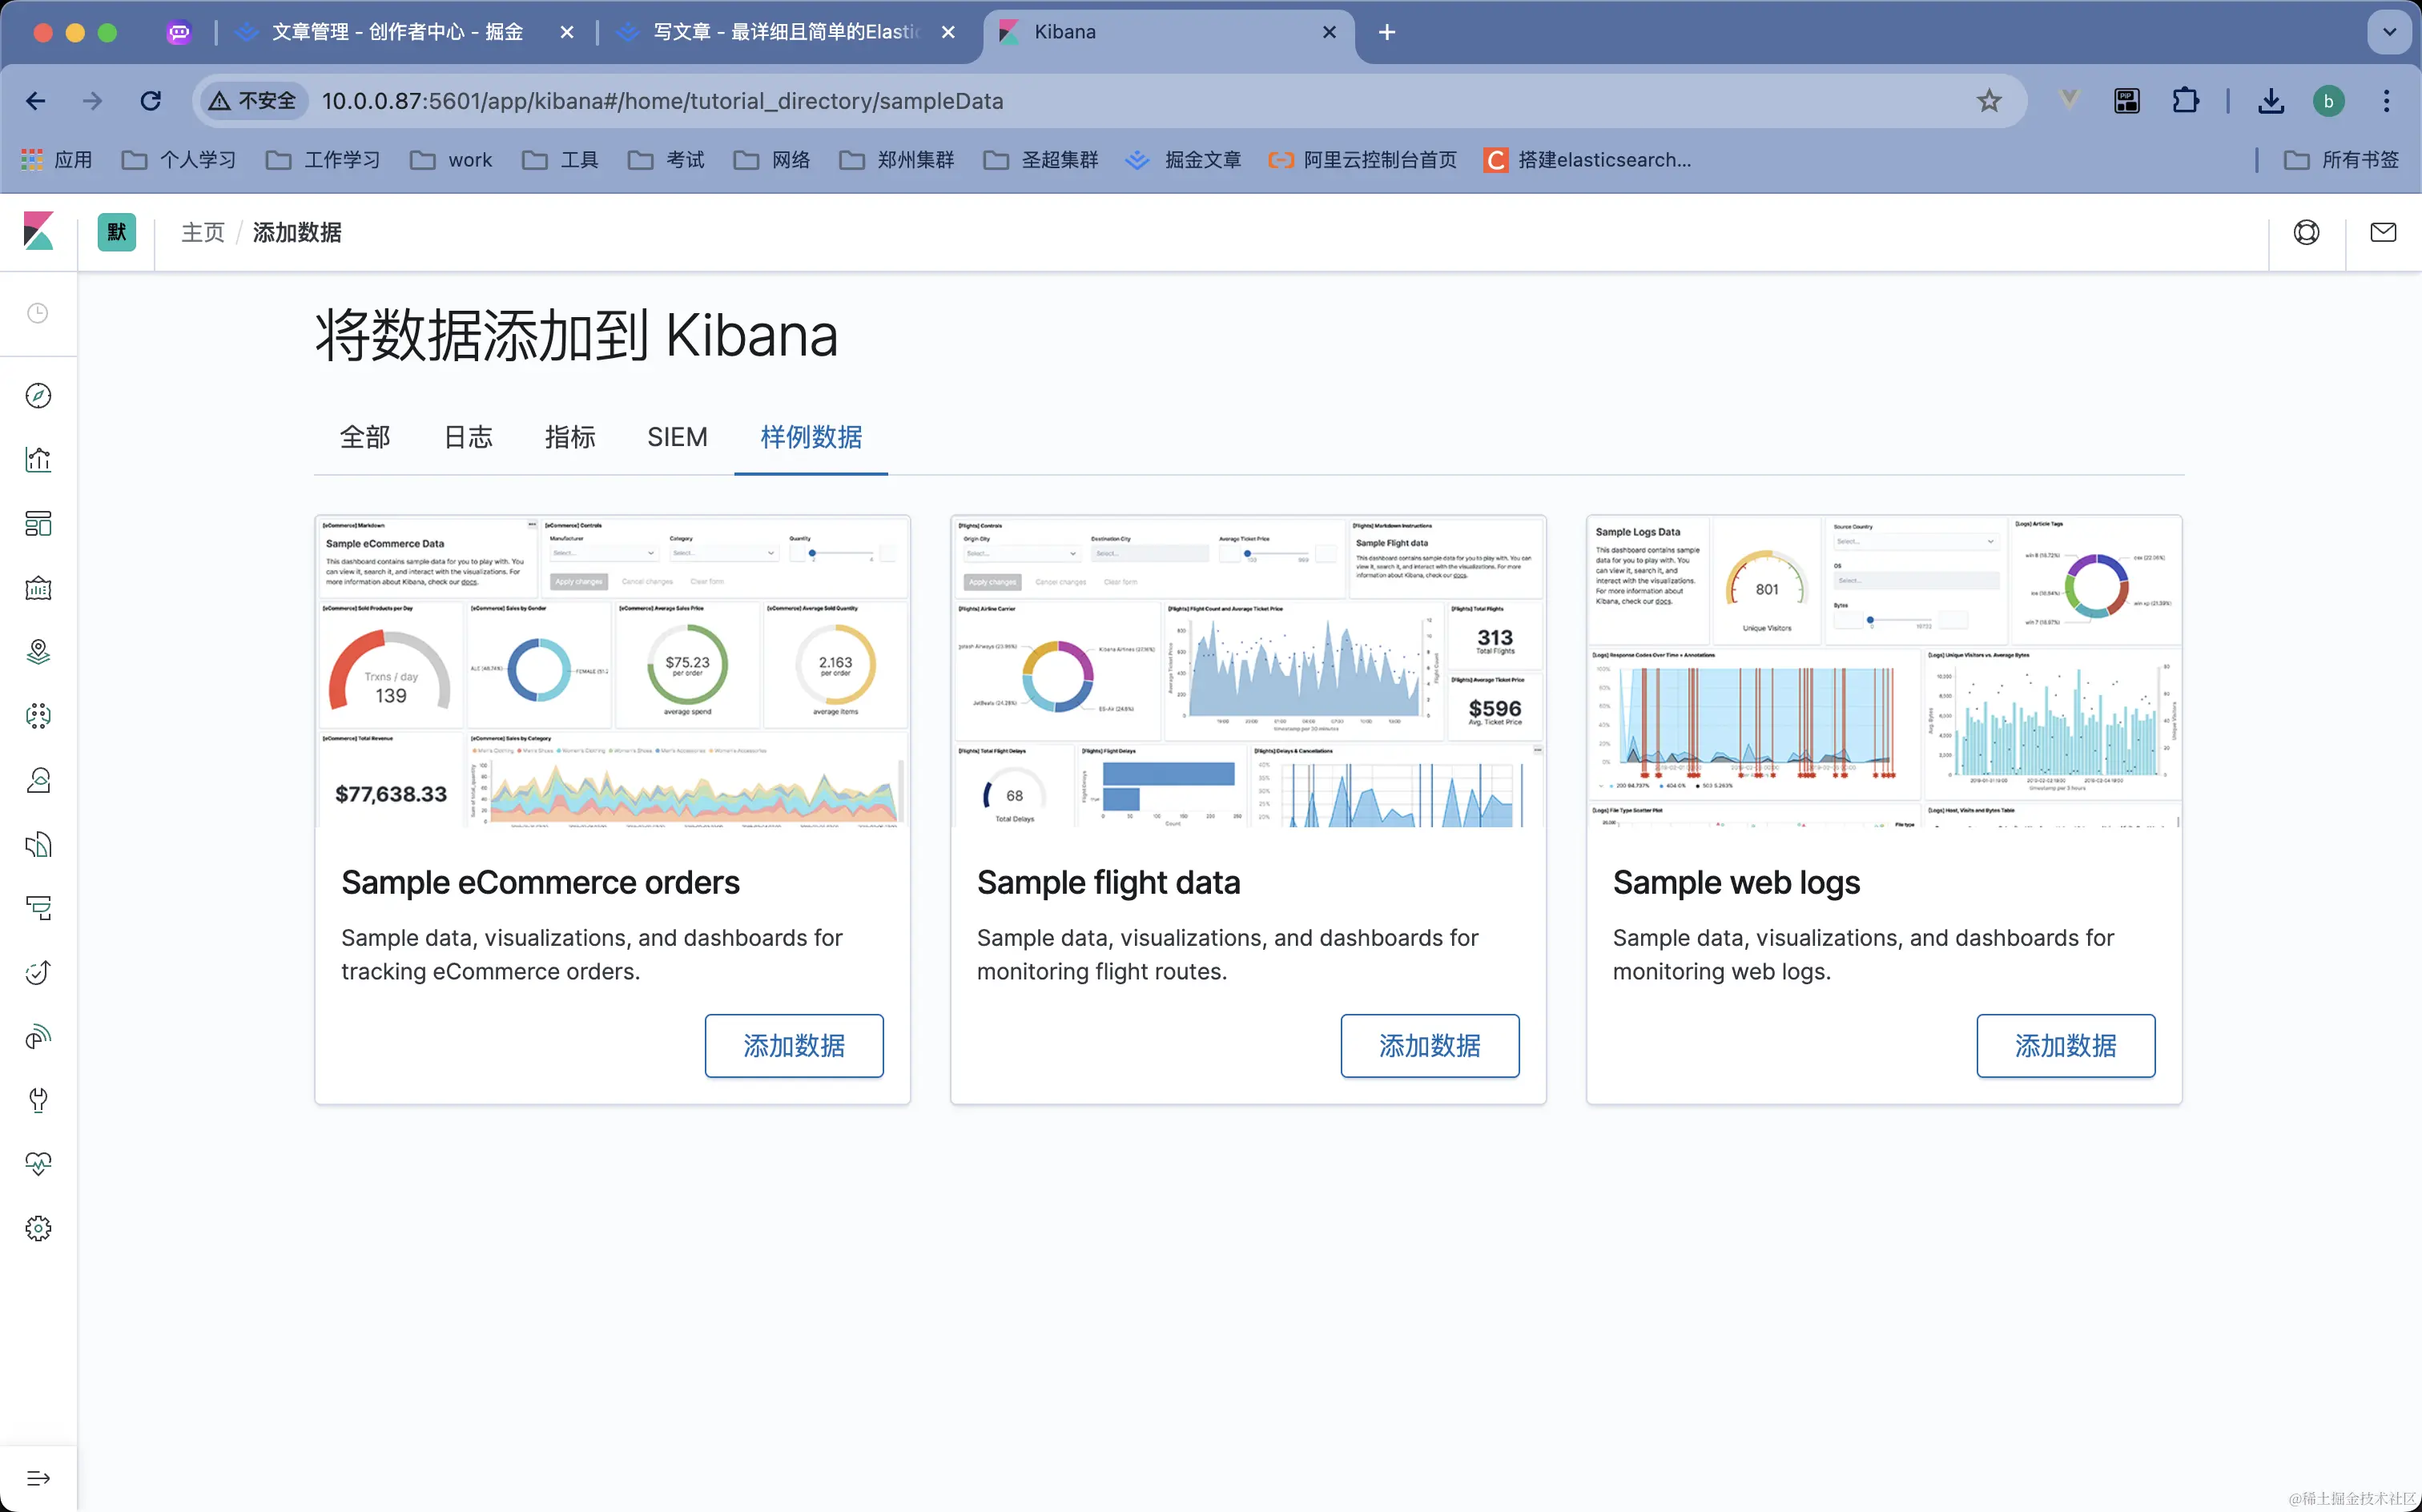Reload the current page
This screenshot has width=2422, height=1512.
click(151, 101)
